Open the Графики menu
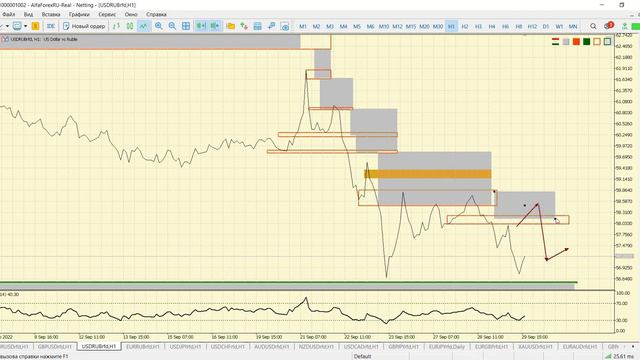 coord(79,14)
